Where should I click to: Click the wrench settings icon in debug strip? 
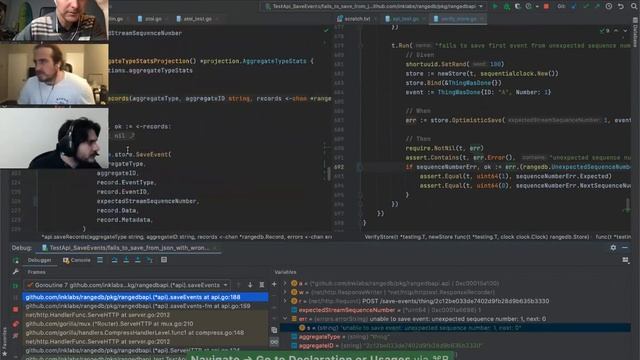[16, 272]
